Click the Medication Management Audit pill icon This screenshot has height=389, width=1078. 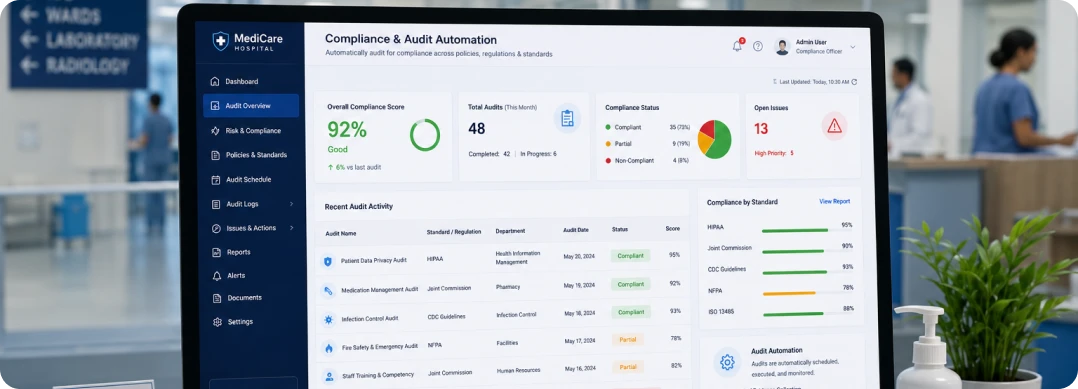click(329, 291)
